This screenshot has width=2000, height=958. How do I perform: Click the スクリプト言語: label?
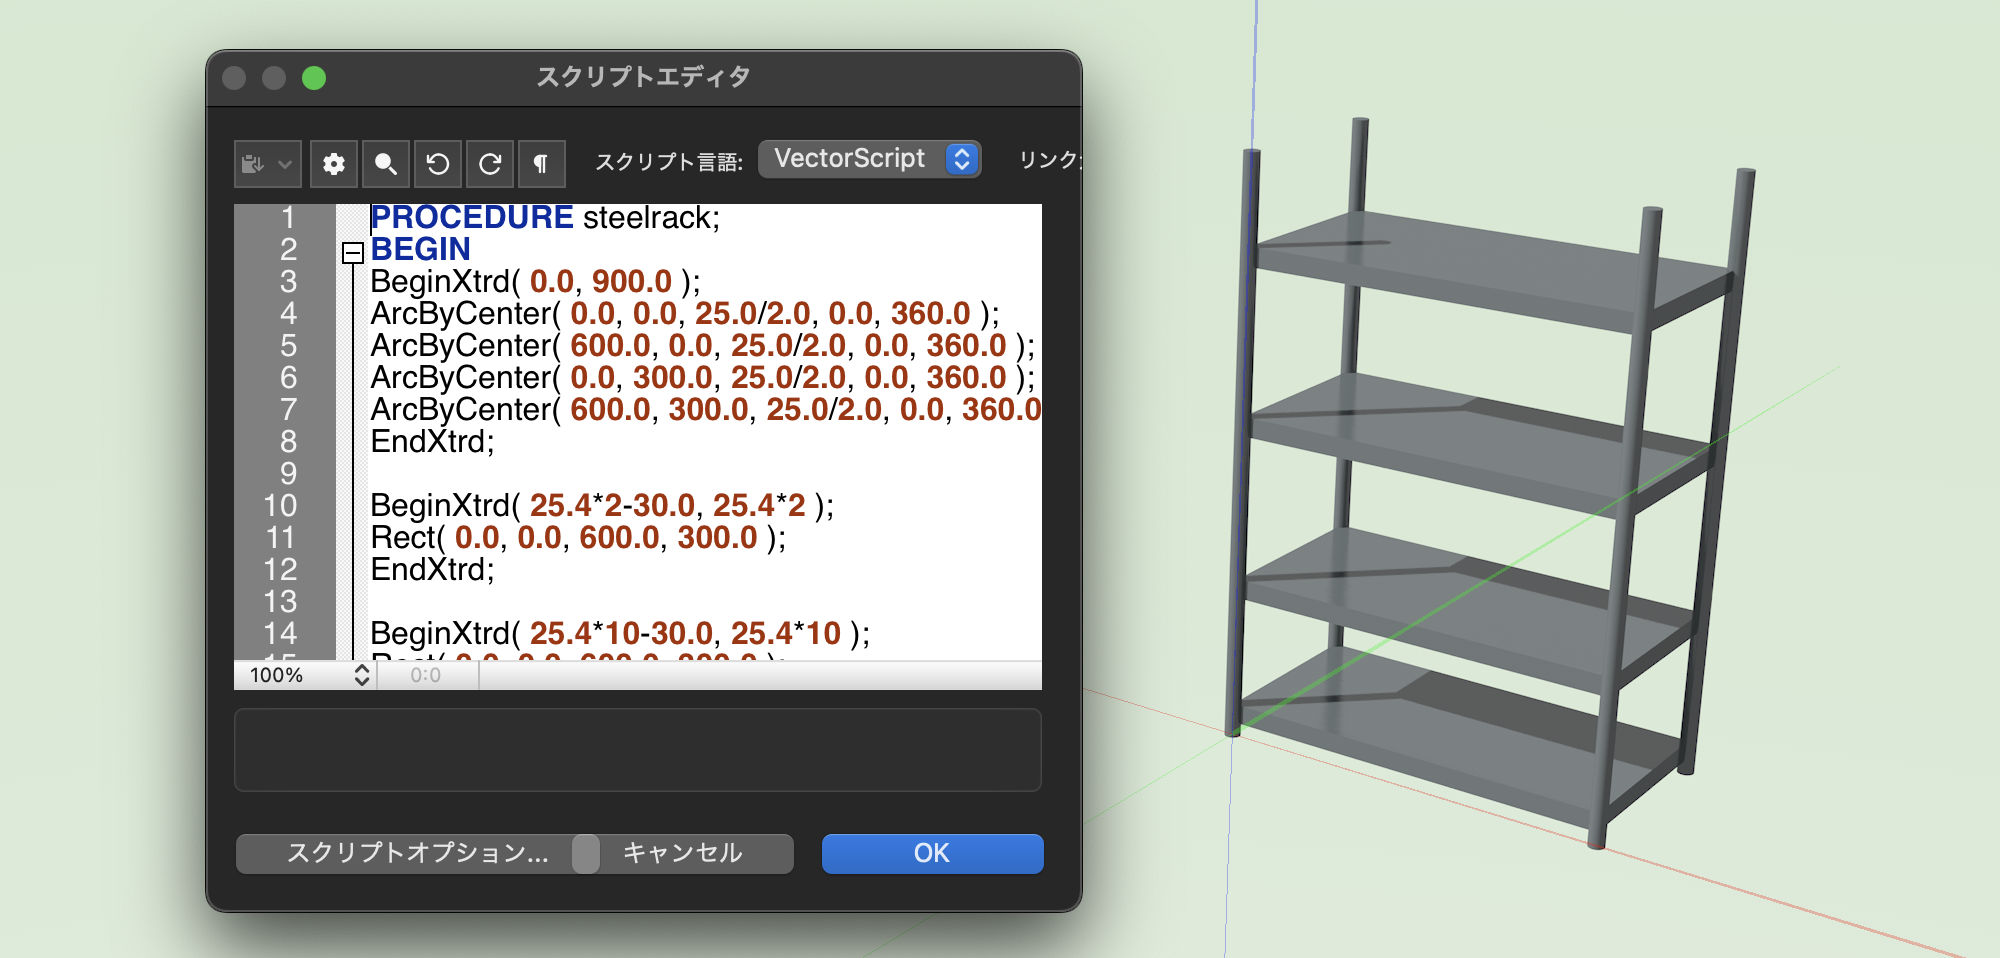(x=669, y=162)
